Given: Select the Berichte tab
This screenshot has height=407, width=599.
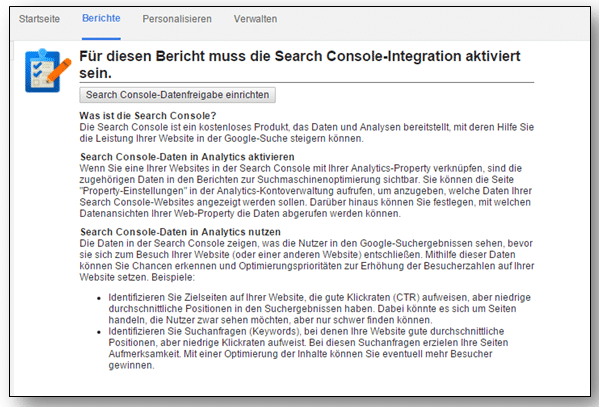Looking at the screenshot, I should pos(101,18).
